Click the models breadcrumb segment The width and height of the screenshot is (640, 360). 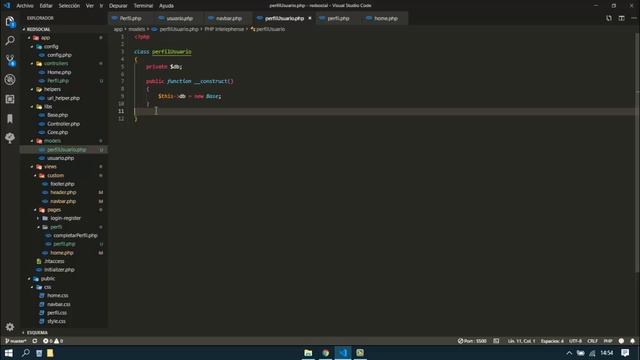point(136,29)
